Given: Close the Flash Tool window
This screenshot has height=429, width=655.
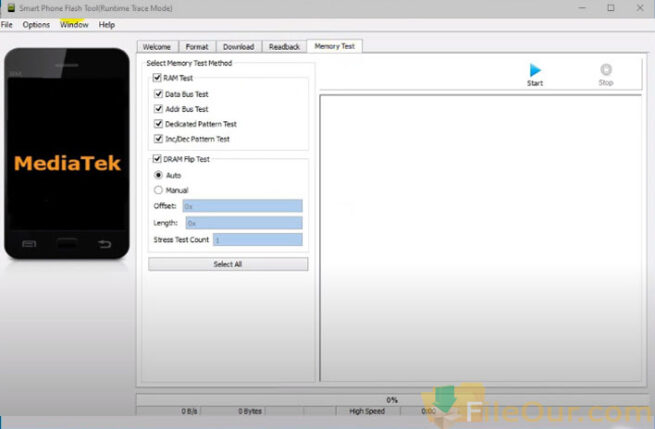Looking at the screenshot, I should click(640, 8).
